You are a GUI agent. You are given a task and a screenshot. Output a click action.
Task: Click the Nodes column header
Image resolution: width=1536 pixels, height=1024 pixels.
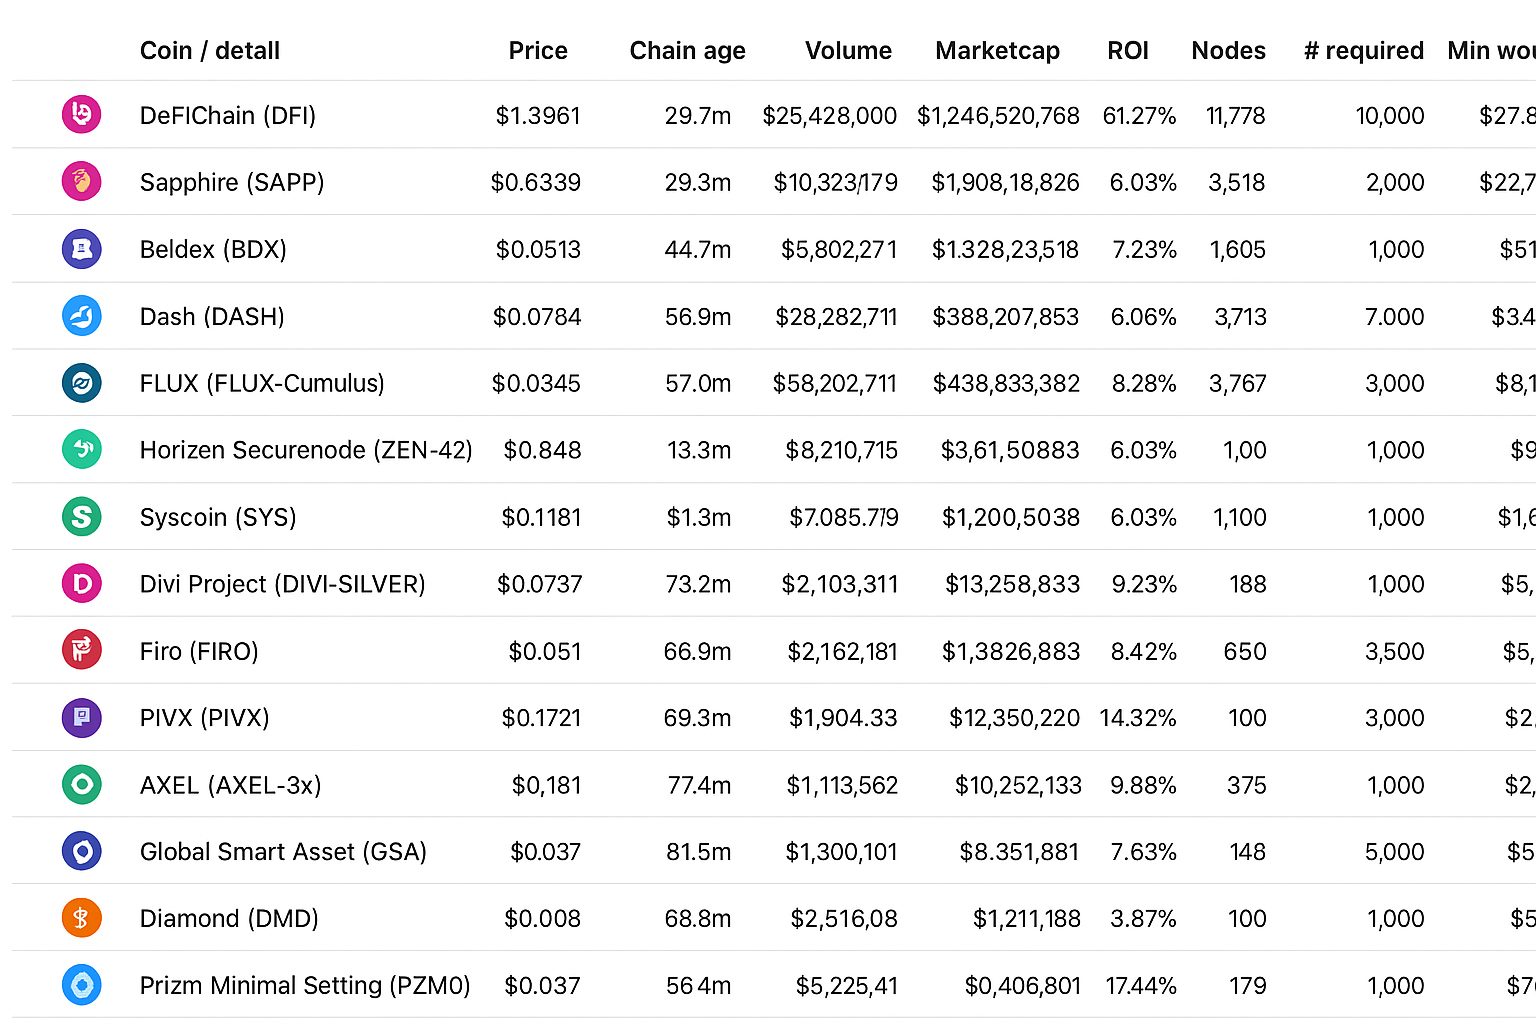click(x=1228, y=51)
